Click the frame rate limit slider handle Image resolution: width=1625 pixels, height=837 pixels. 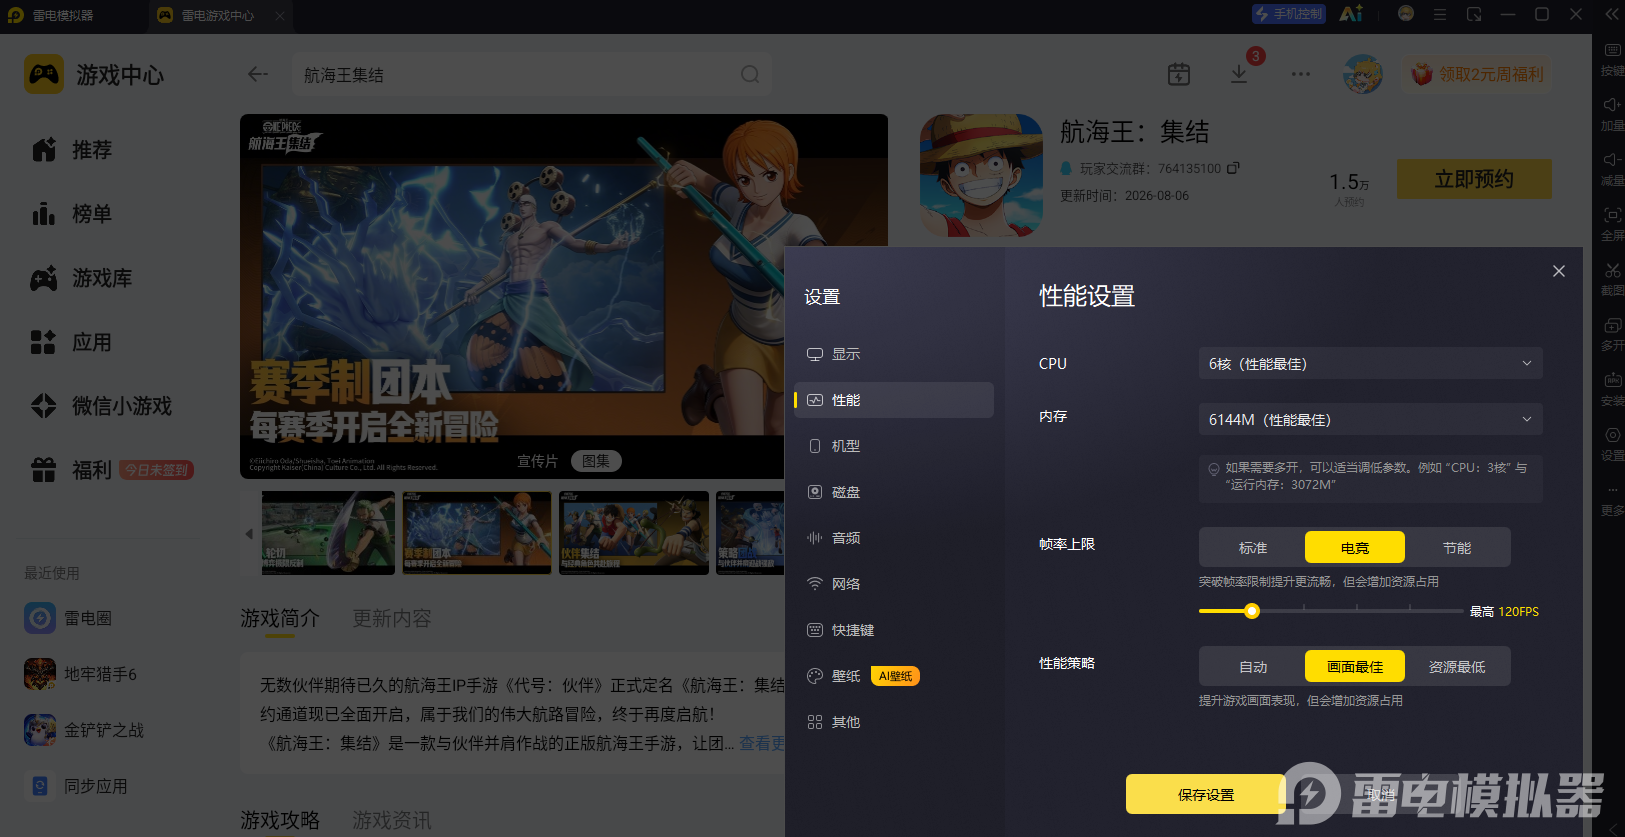pos(1252,611)
